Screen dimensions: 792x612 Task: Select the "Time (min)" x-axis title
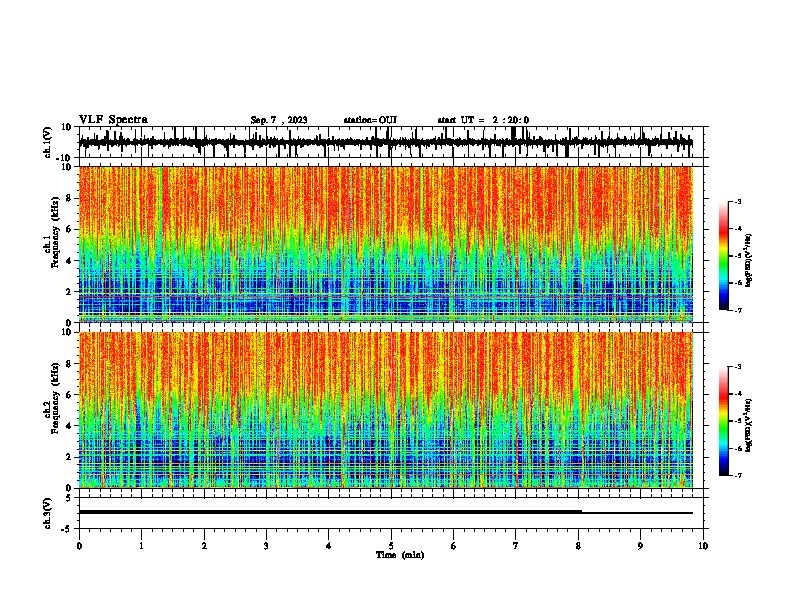pyautogui.click(x=400, y=555)
